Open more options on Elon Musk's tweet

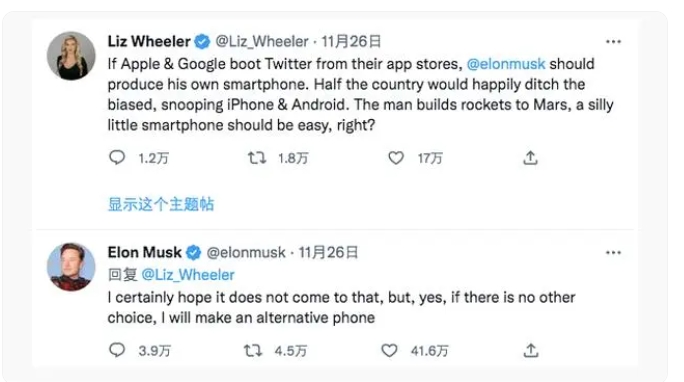pos(613,252)
